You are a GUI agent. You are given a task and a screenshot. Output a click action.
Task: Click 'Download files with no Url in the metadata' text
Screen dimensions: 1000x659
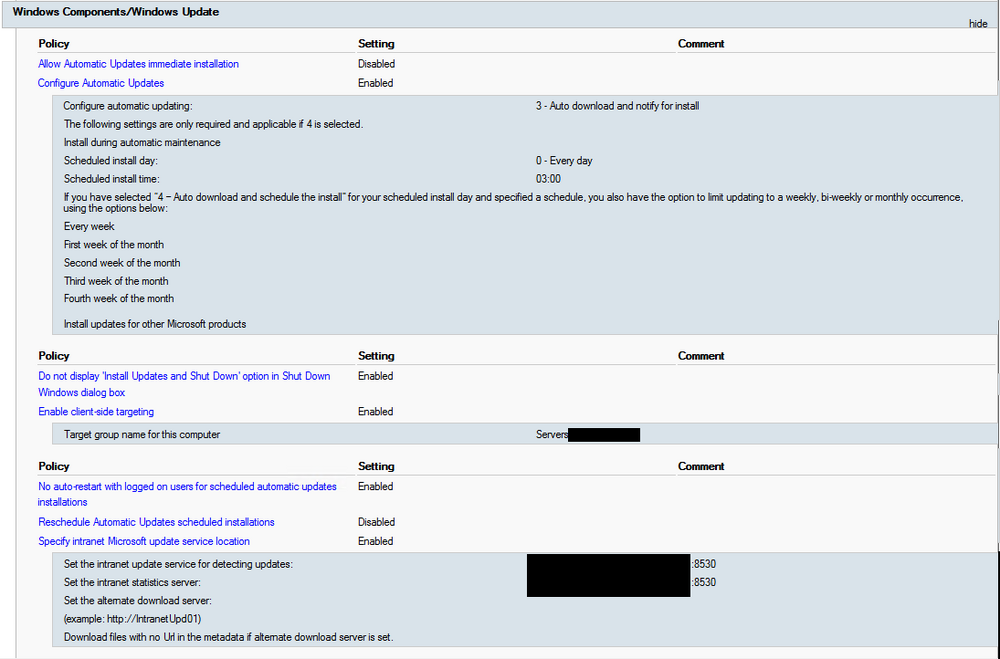228,637
